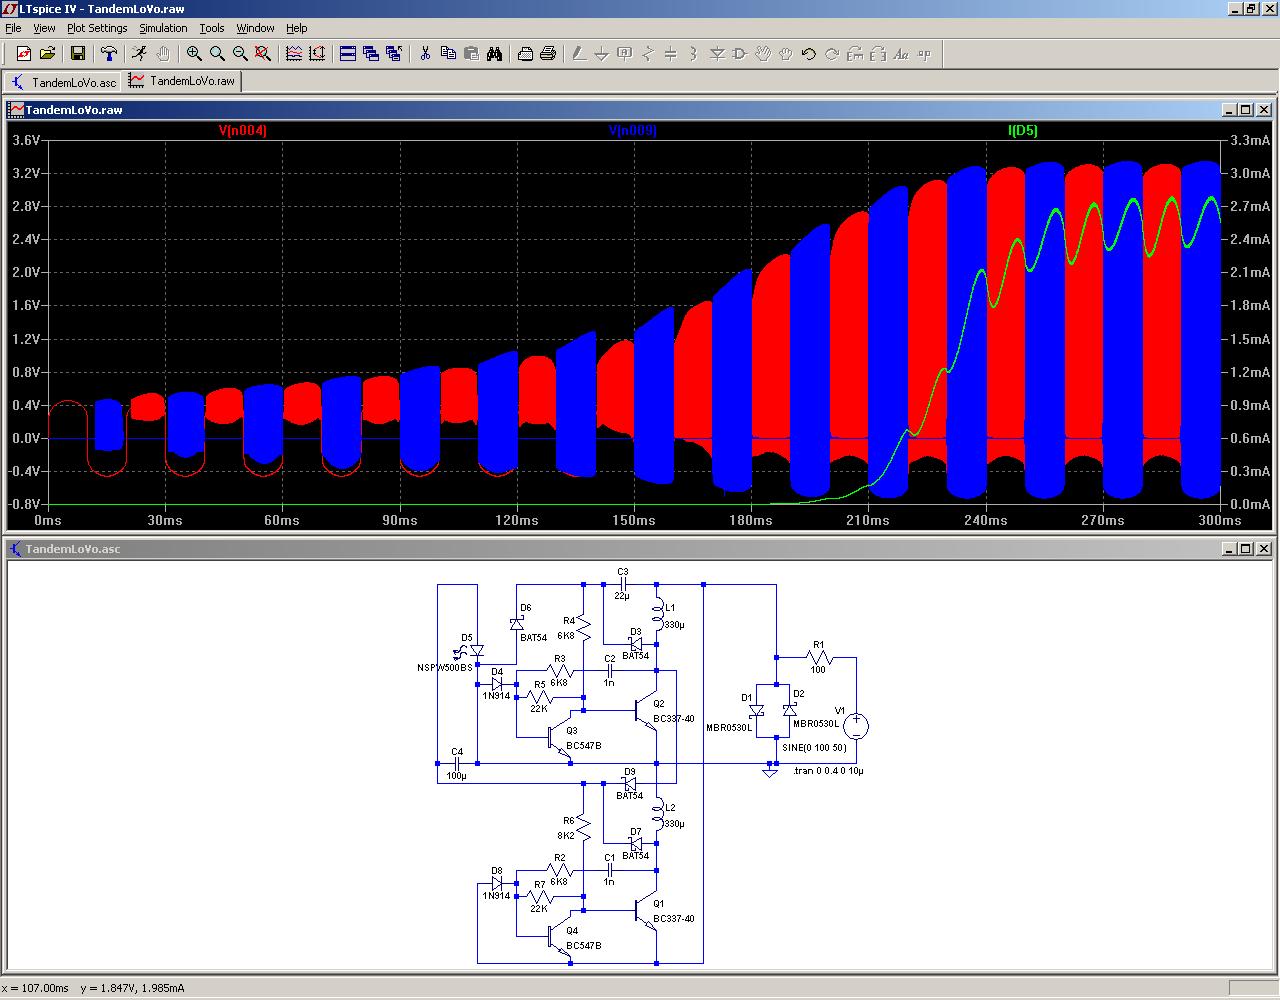The image size is (1280, 1000).
Task: Open Print Setup icon
Action: (x=525, y=54)
